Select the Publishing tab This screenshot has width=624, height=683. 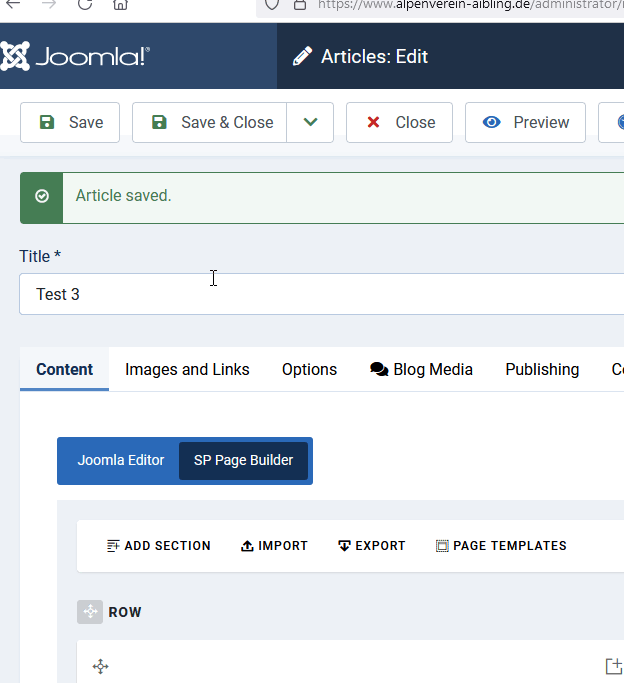(x=542, y=369)
